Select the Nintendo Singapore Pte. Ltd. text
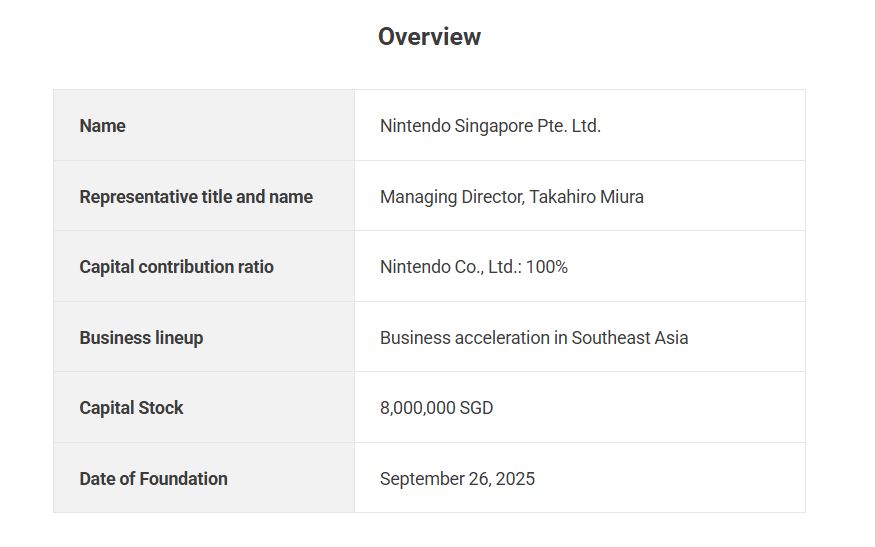 pos(490,126)
